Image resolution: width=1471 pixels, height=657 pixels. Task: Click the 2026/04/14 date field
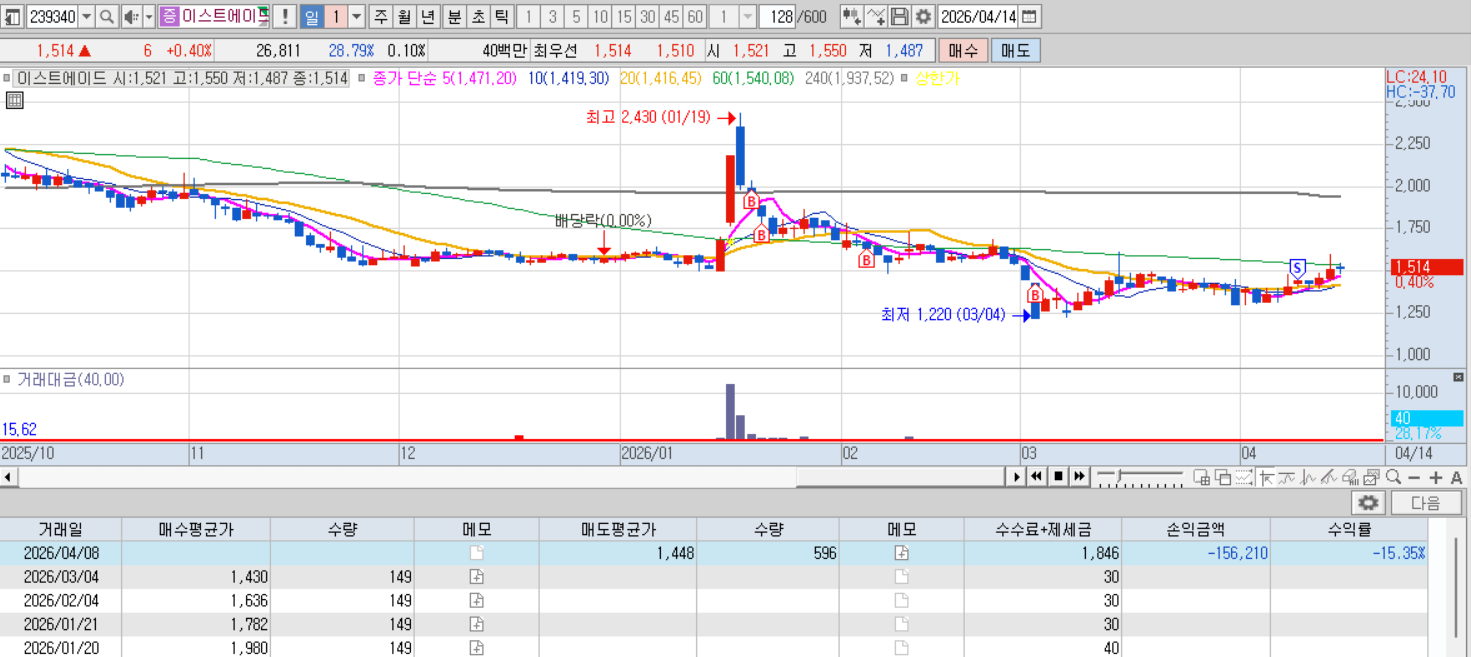click(x=978, y=16)
